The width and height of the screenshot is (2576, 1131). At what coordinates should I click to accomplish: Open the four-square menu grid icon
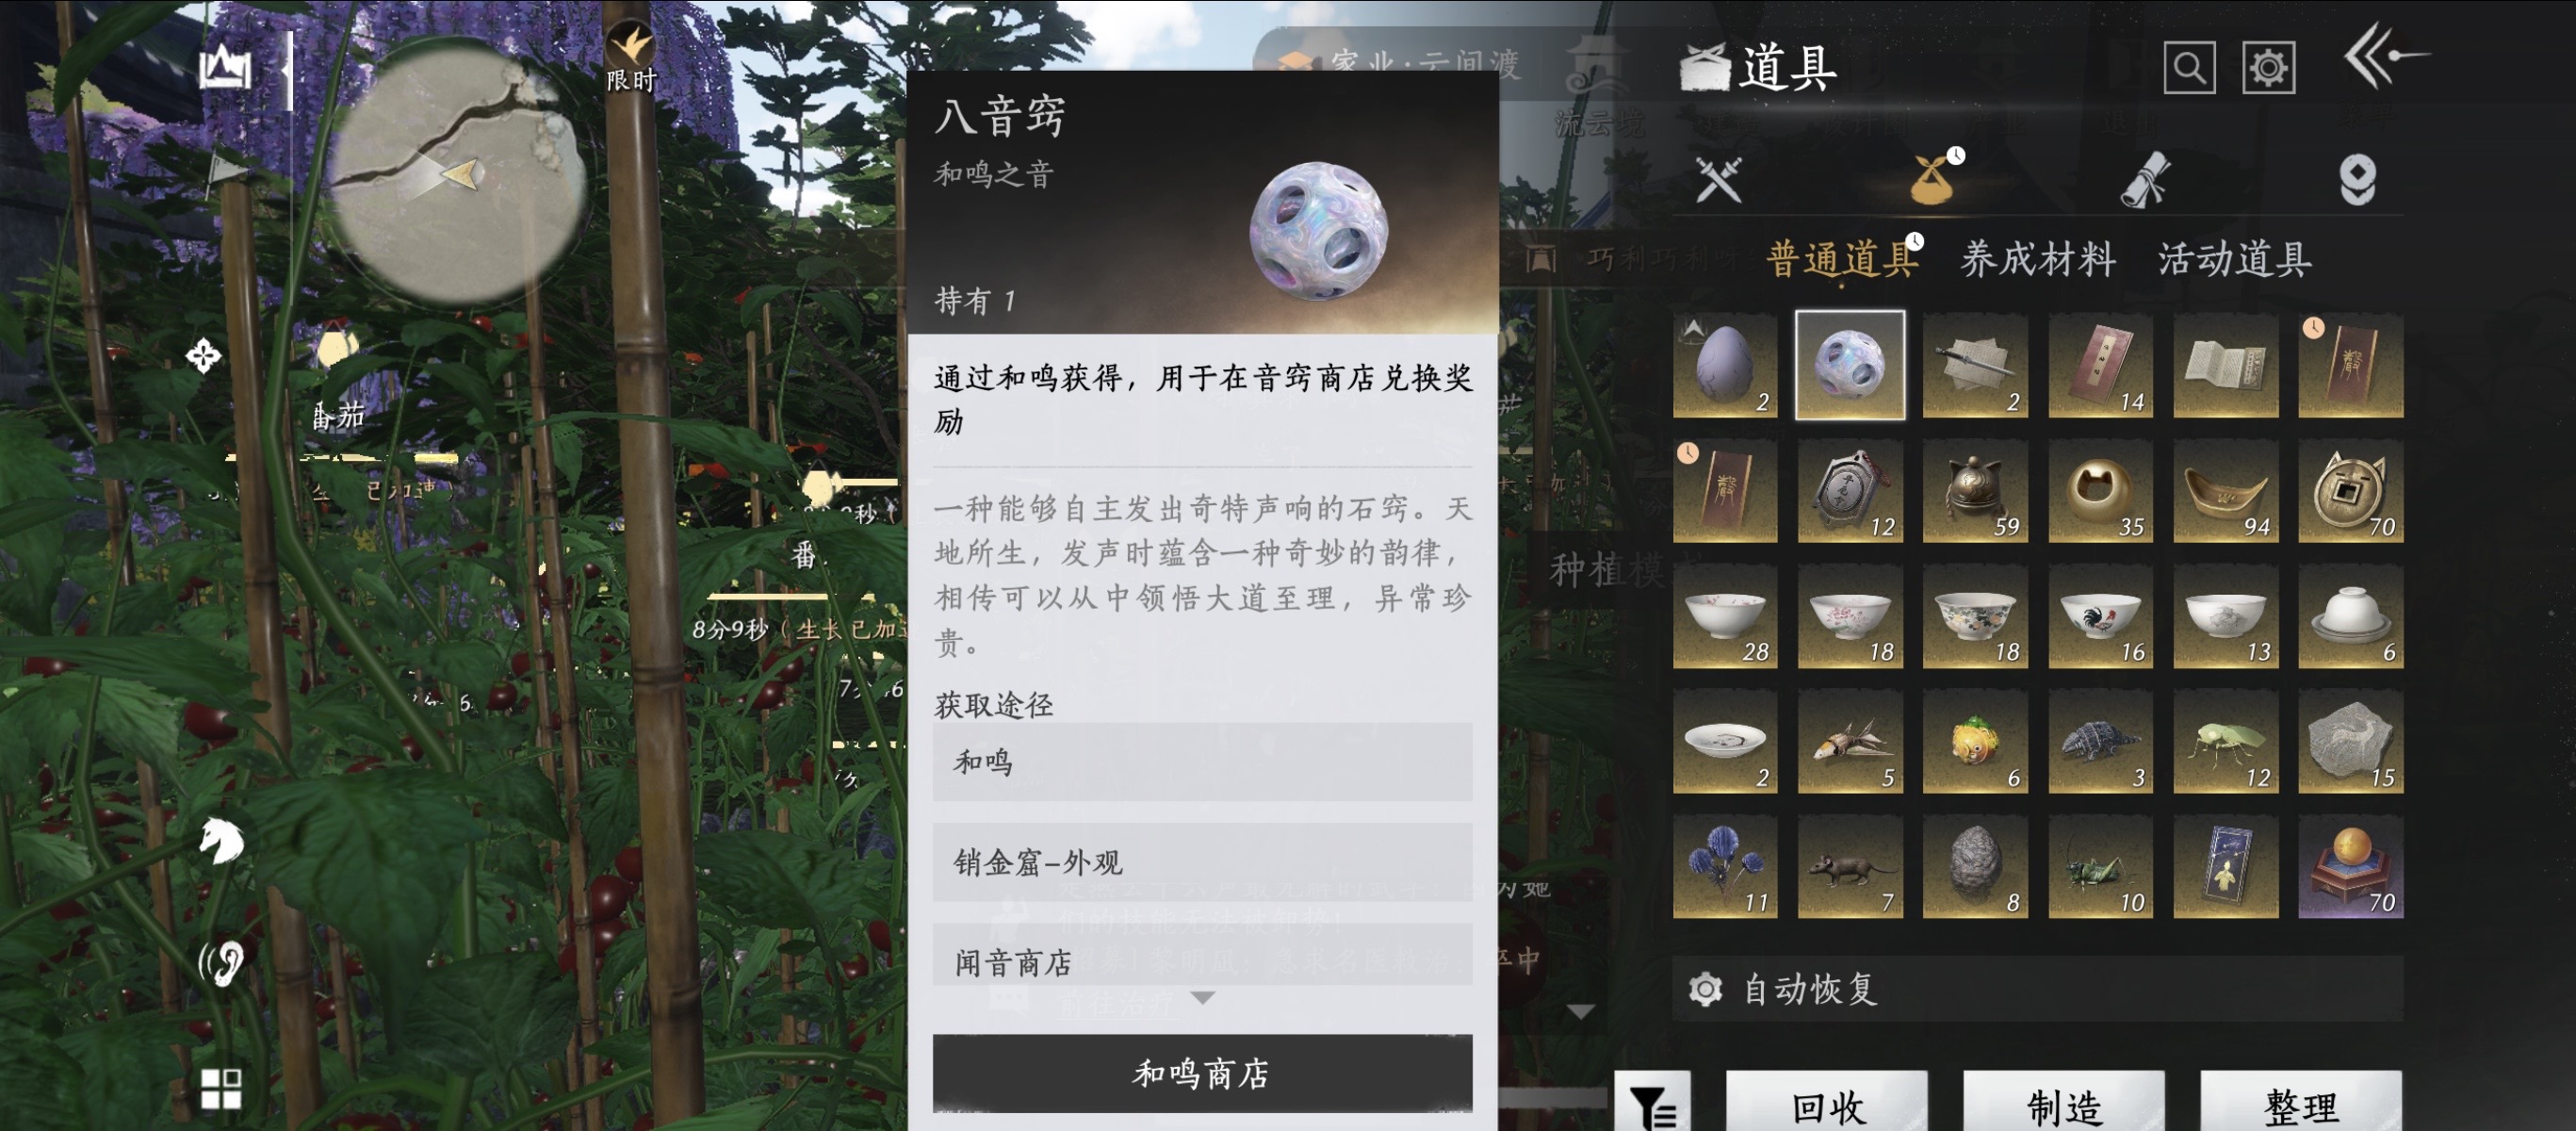(221, 1088)
